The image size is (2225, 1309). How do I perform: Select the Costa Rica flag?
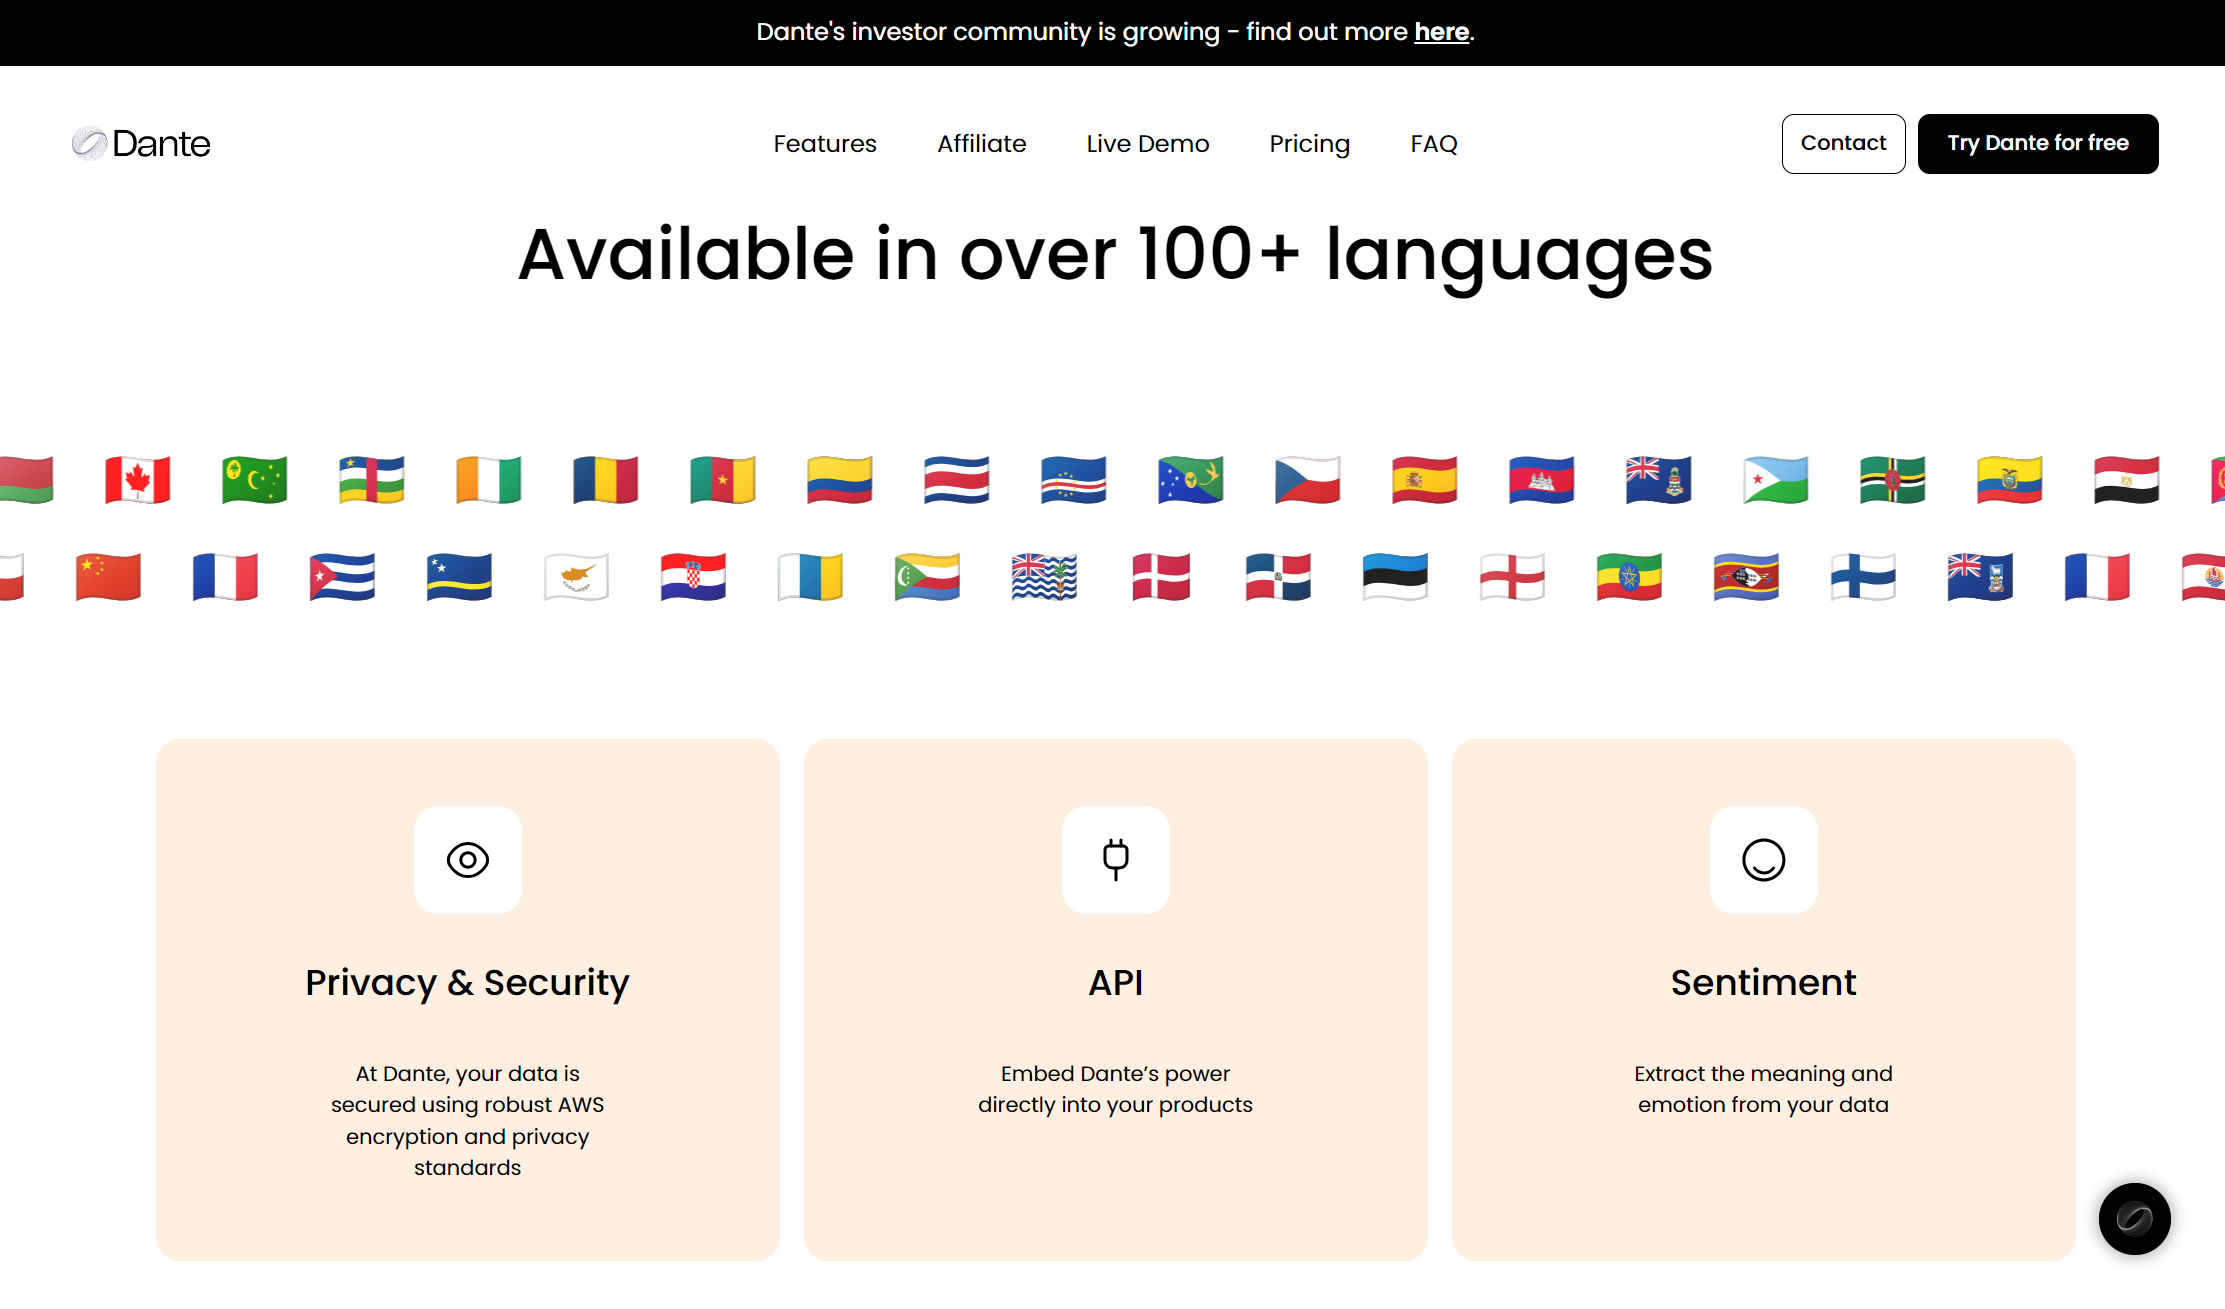(x=957, y=480)
